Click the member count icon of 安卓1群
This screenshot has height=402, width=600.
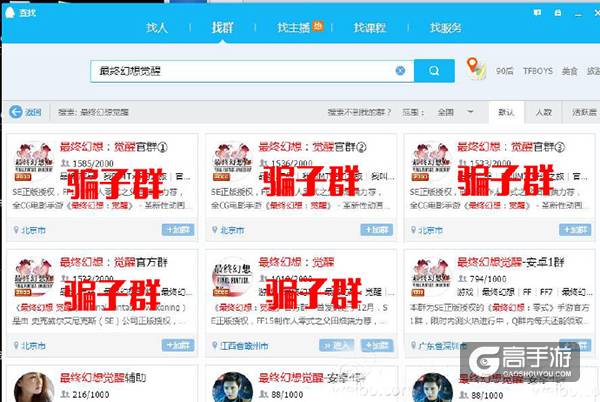click(462, 277)
